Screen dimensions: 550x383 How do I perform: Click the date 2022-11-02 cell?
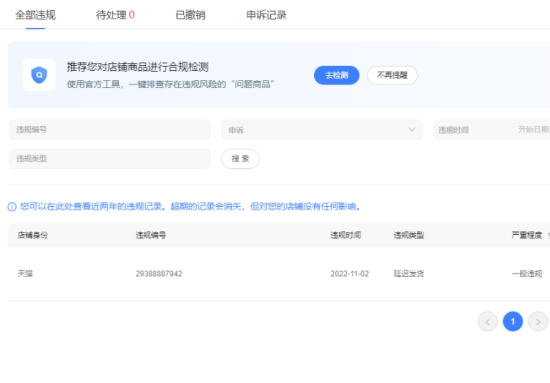tap(350, 274)
